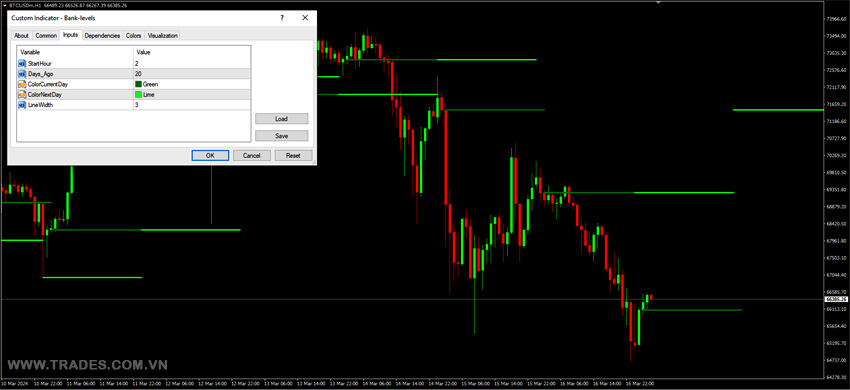
Task: Select the Green color swatch value
Action: pyautogui.click(x=138, y=84)
